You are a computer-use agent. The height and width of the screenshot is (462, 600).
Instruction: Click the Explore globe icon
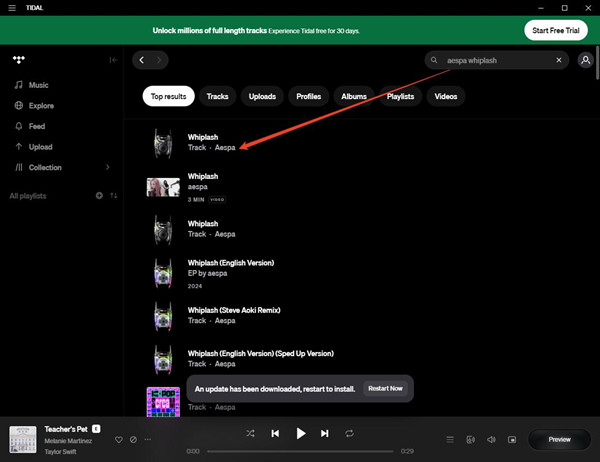click(19, 105)
